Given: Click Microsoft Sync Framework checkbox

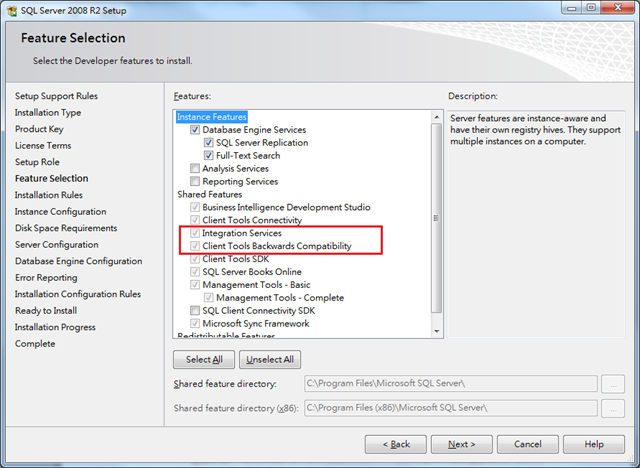Looking at the screenshot, I should (195, 324).
